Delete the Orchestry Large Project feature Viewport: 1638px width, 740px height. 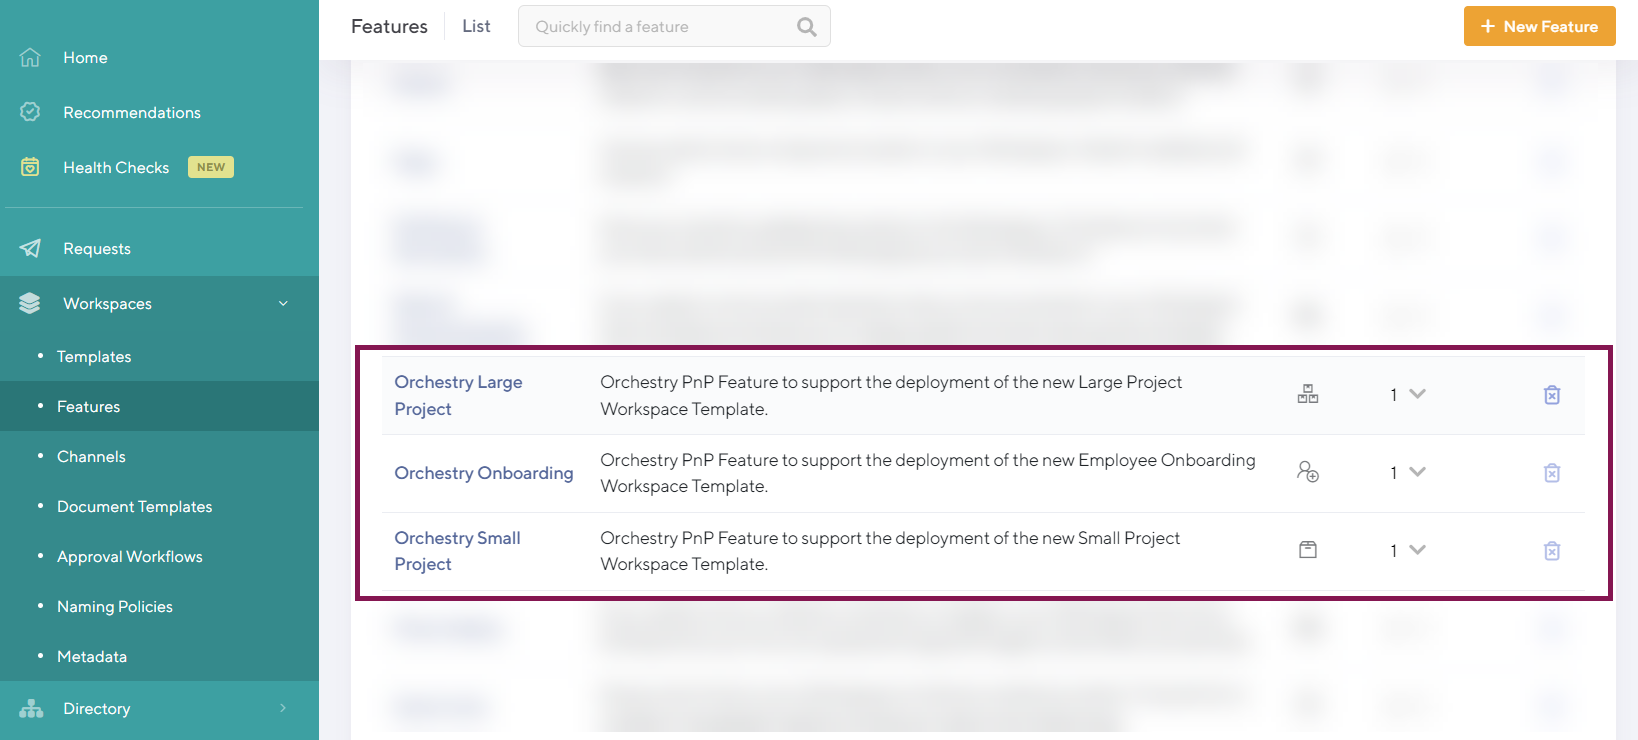[x=1552, y=395]
